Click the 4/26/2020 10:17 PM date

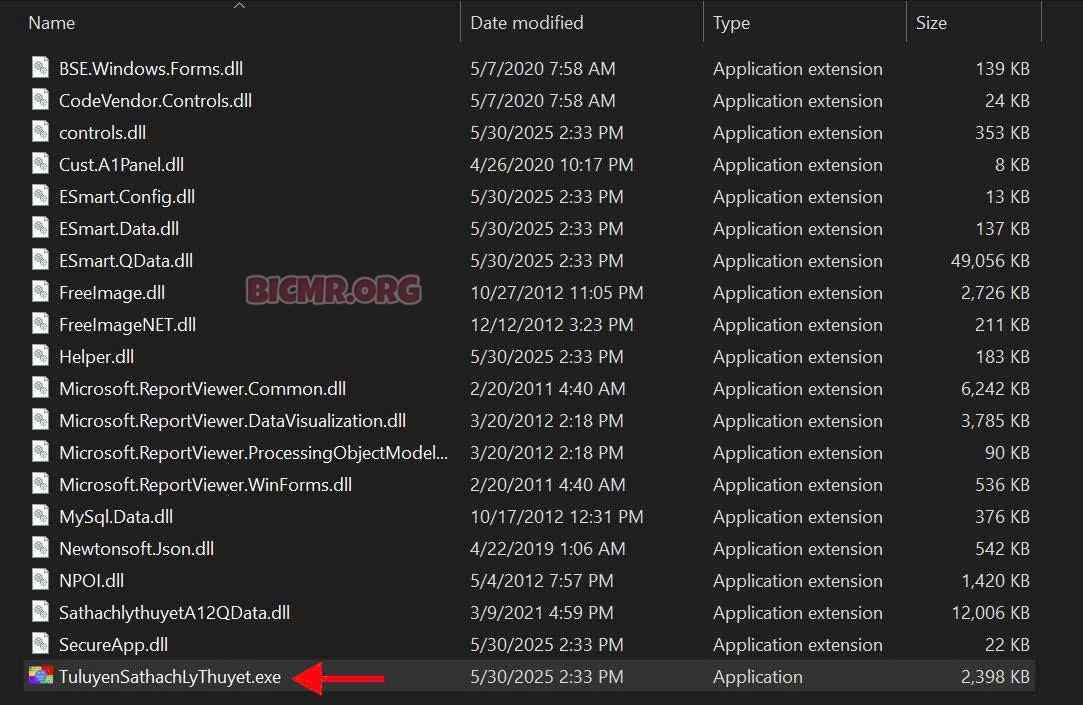(551, 164)
